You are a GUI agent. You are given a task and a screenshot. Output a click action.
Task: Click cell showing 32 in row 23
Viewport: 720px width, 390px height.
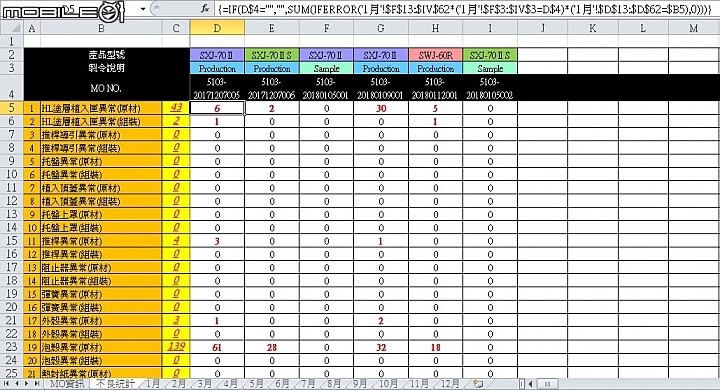[381, 347]
